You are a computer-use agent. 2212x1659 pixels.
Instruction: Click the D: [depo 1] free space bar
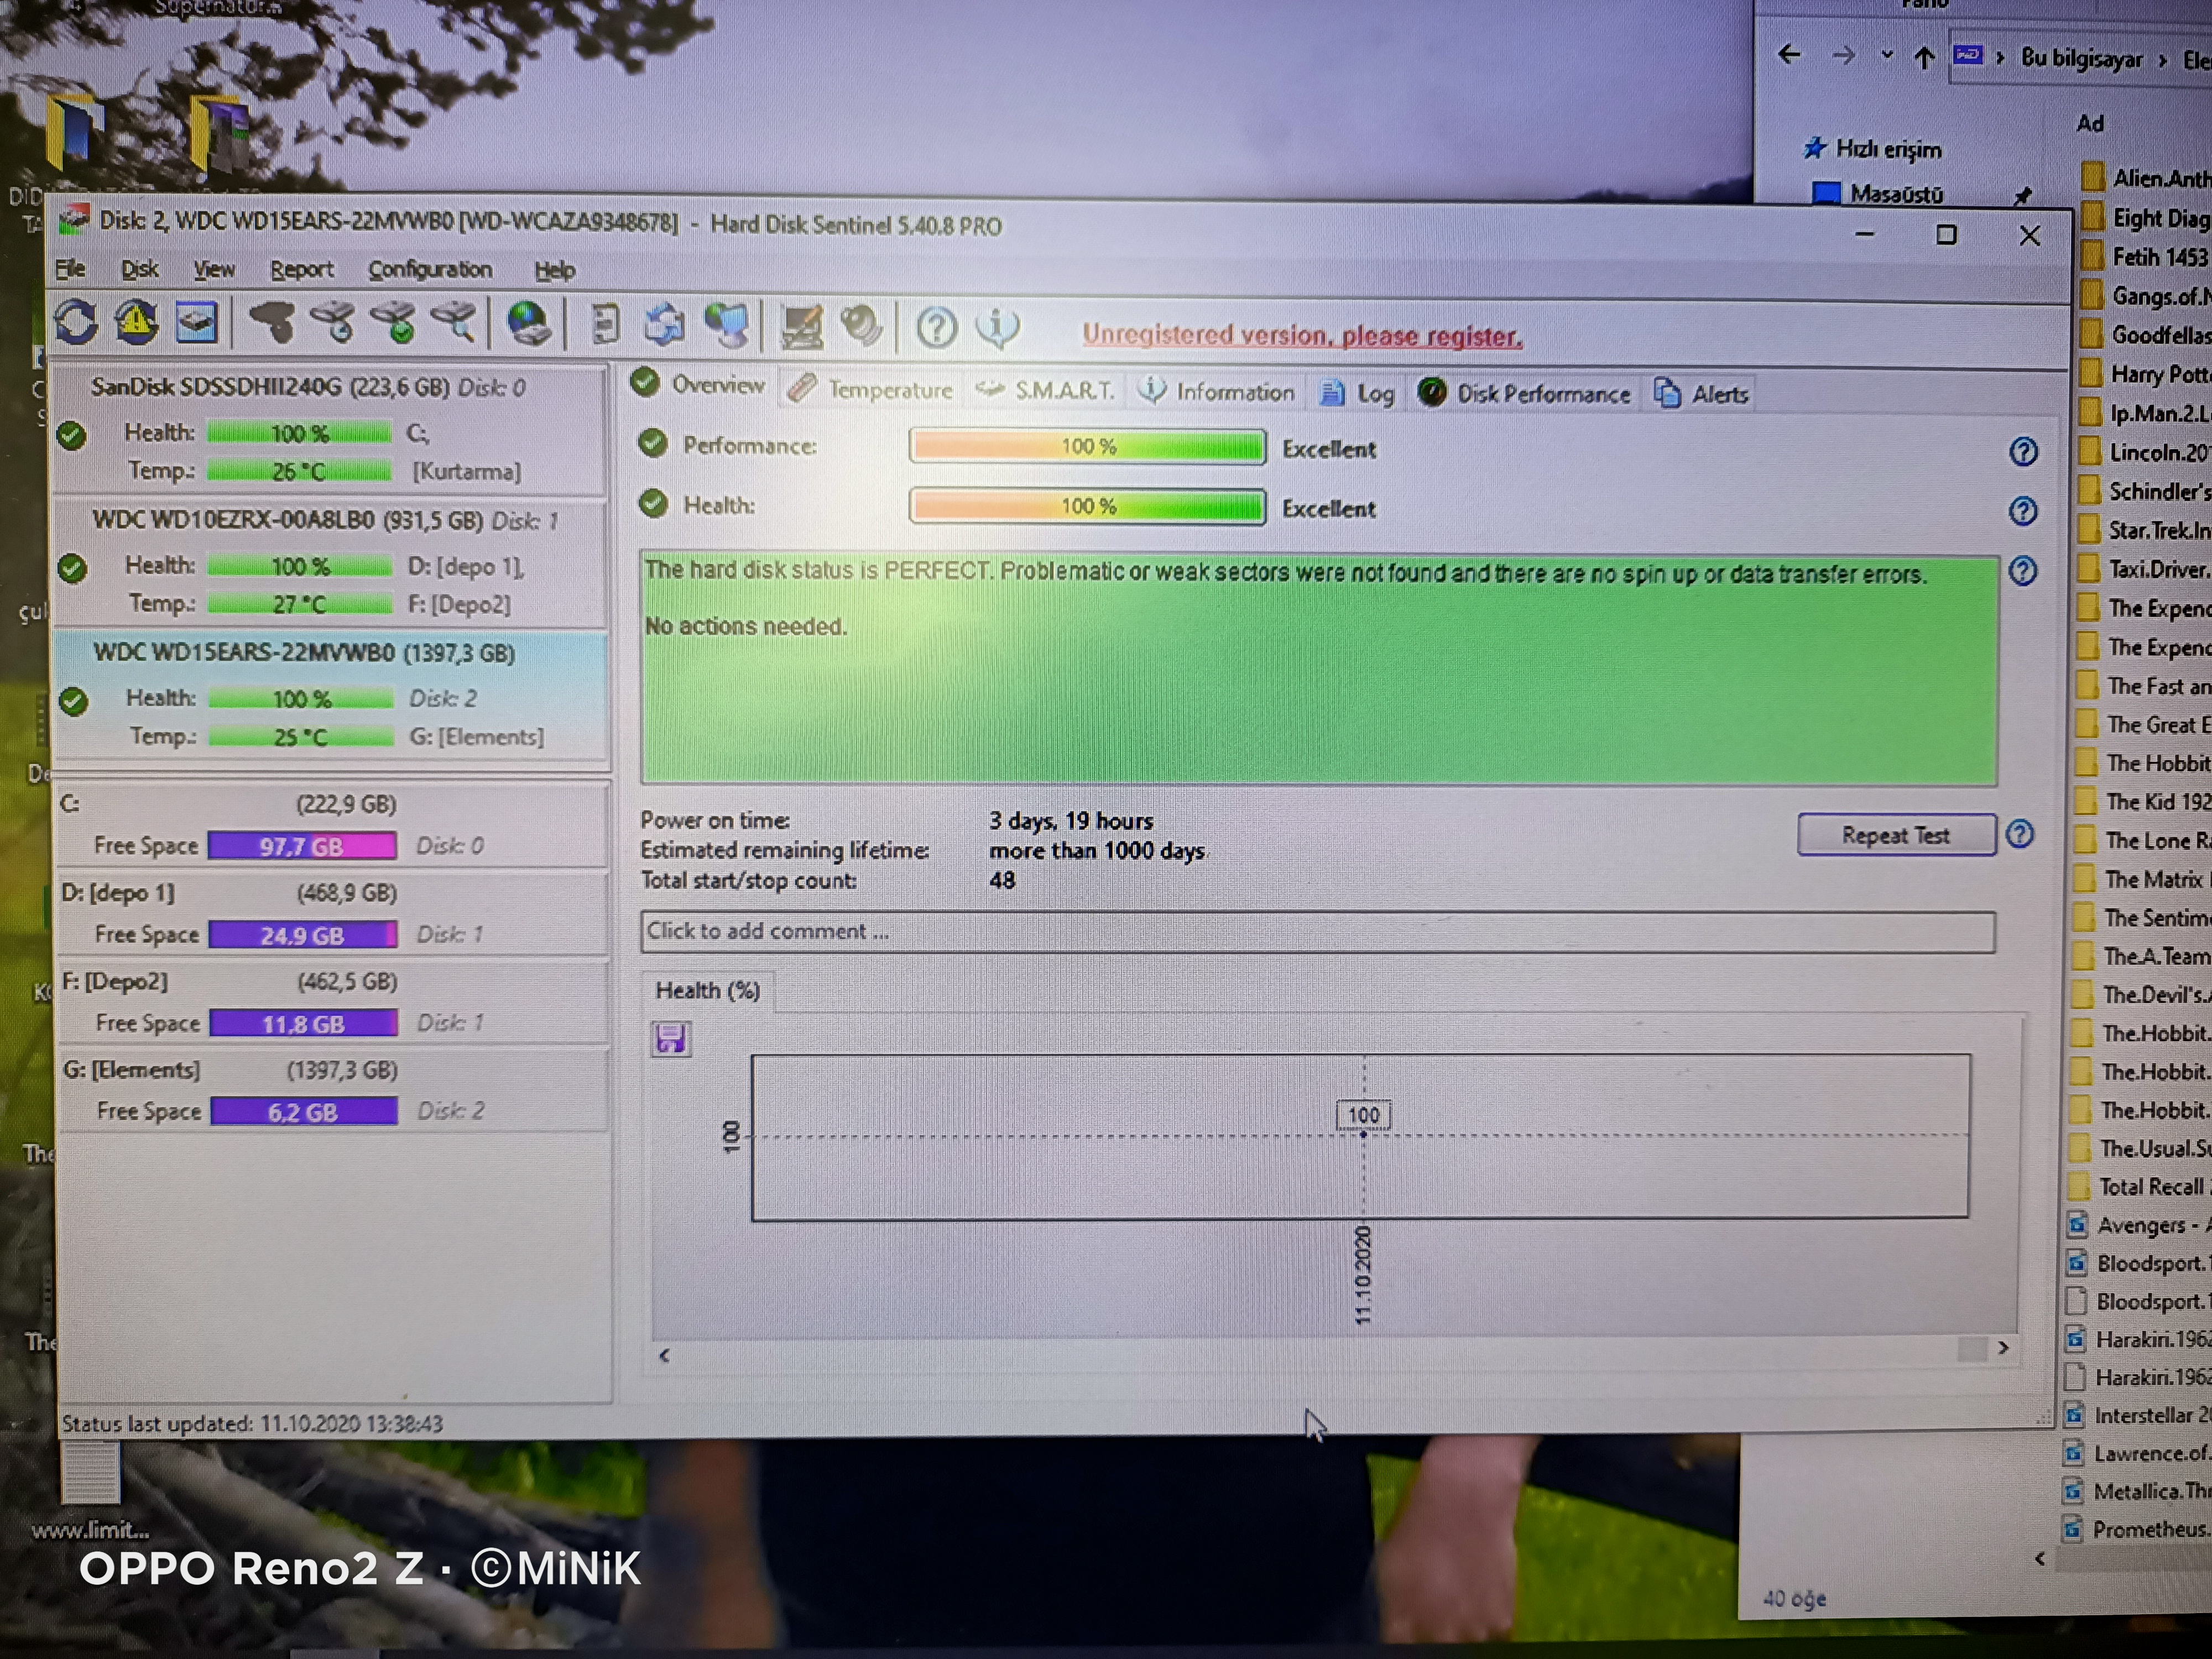pos(303,935)
